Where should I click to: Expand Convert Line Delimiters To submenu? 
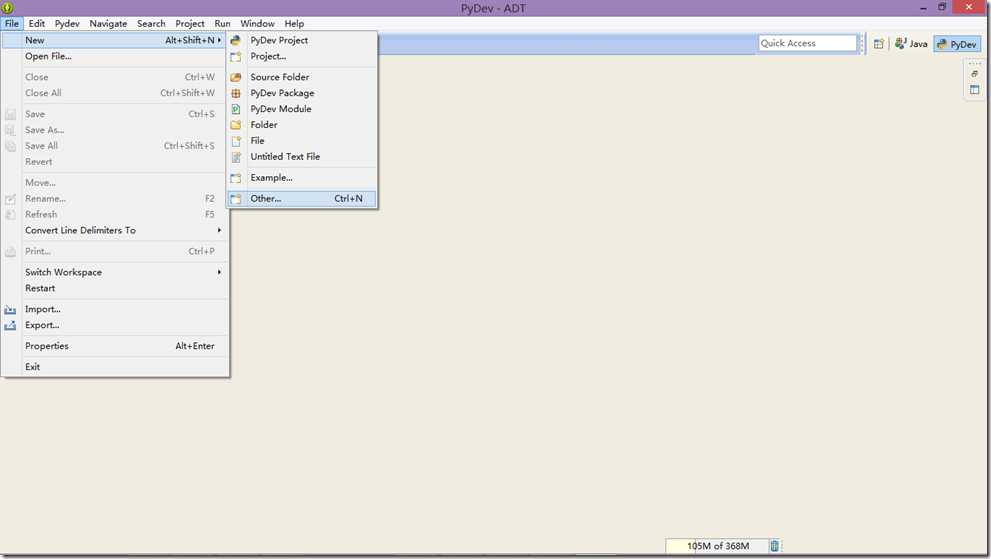pos(219,230)
